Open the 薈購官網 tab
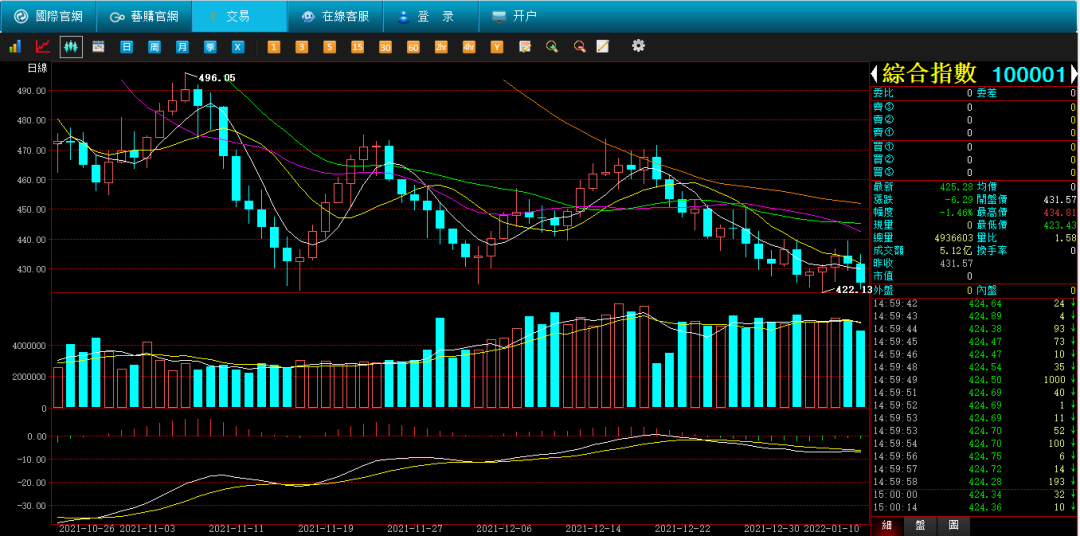 coord(144,16)
